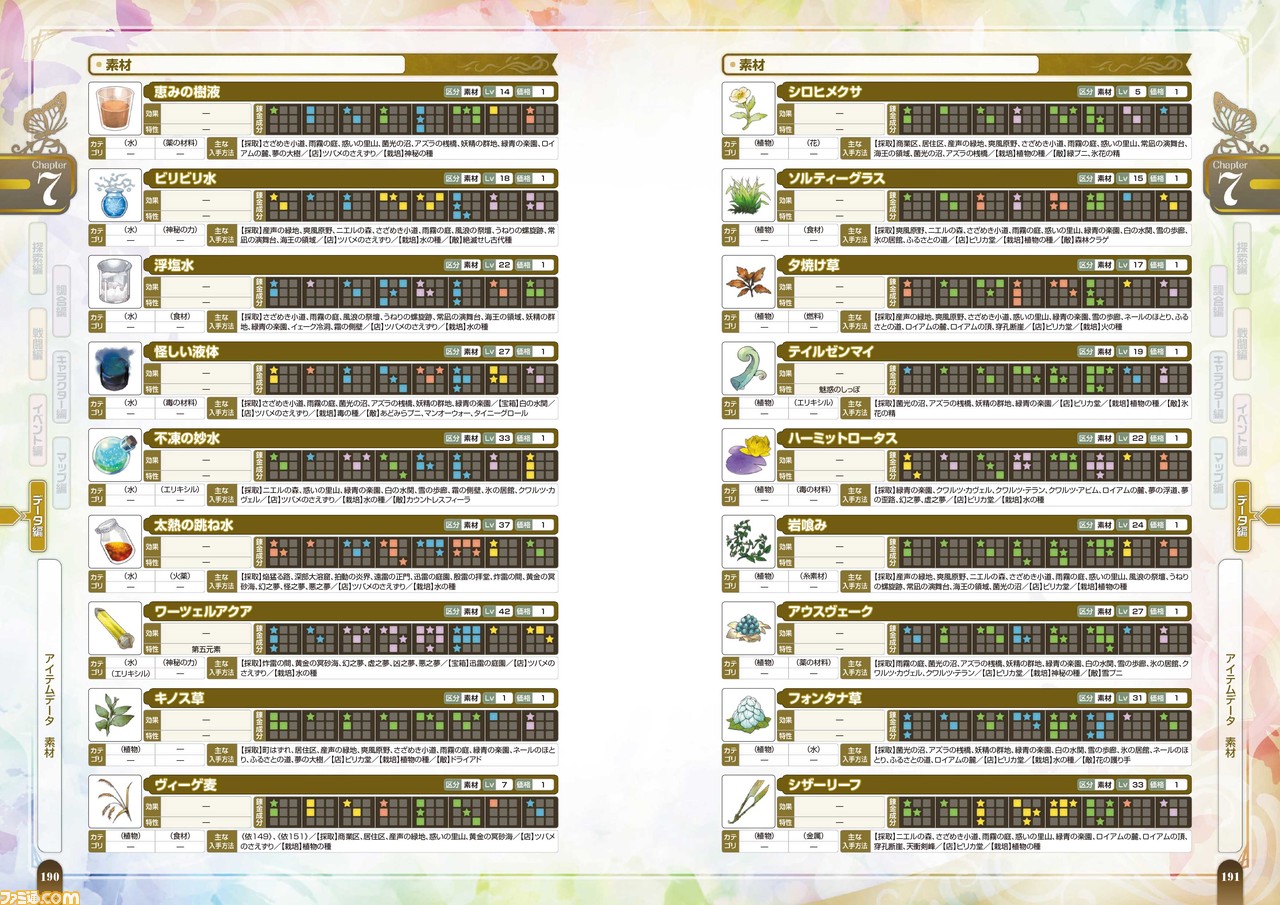Screen dimensions: 1280x905
Task: Click the テイルゼンマイ curled fern icon
Action: (x=749, y=369)
